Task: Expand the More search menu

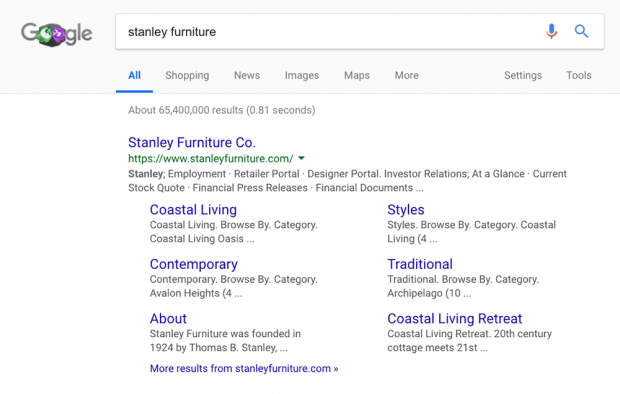Action: pyautogui.click(x=406, y=75)
